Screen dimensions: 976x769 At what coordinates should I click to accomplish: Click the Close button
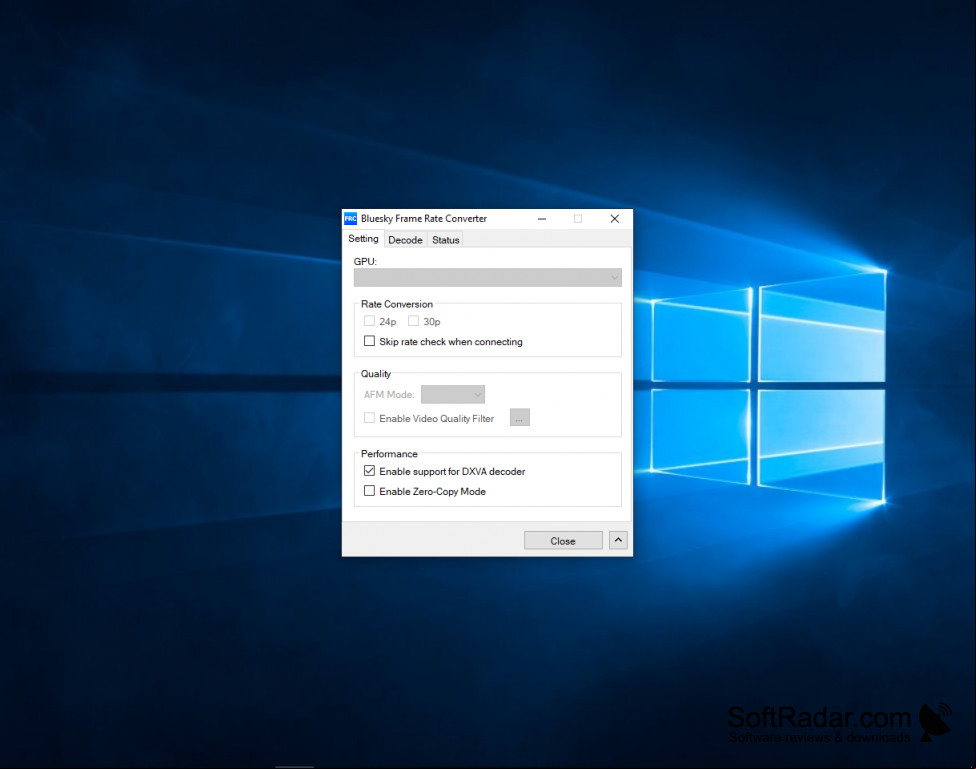(563, 540)
